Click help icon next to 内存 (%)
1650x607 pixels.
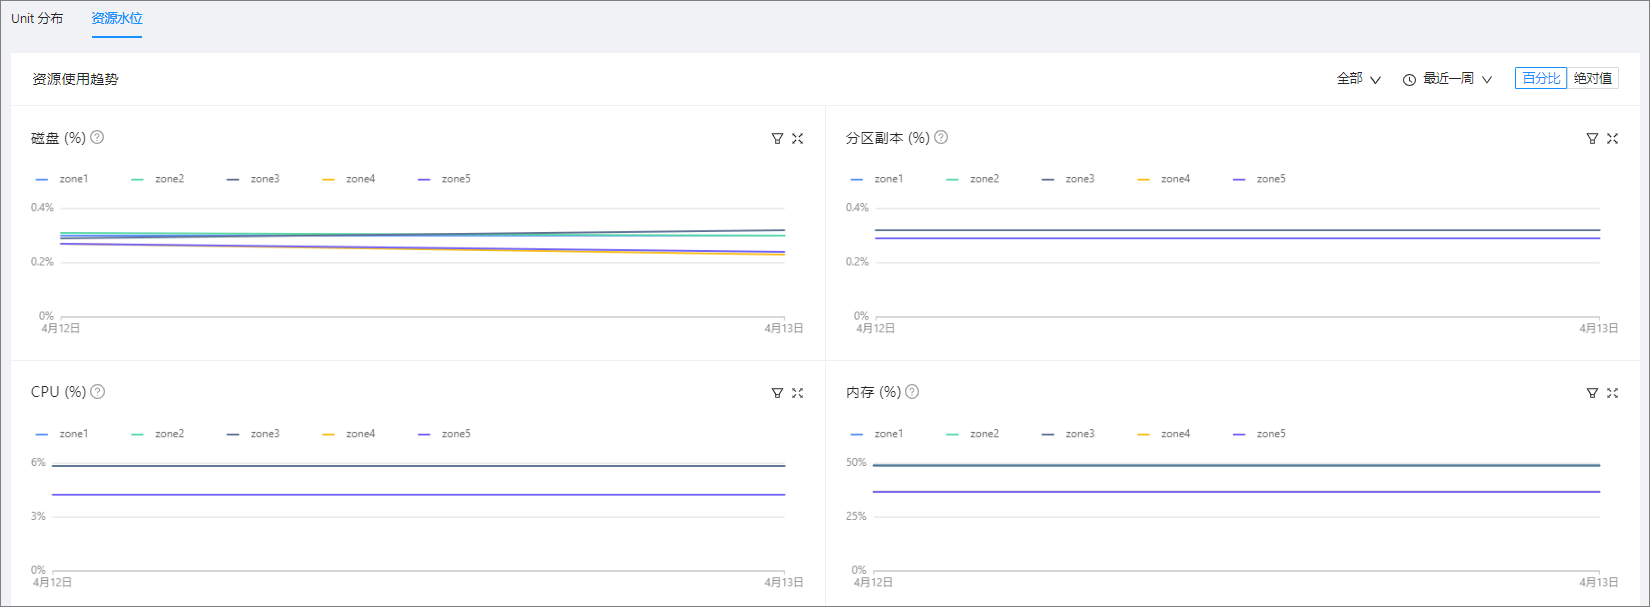tap(912, 392)
